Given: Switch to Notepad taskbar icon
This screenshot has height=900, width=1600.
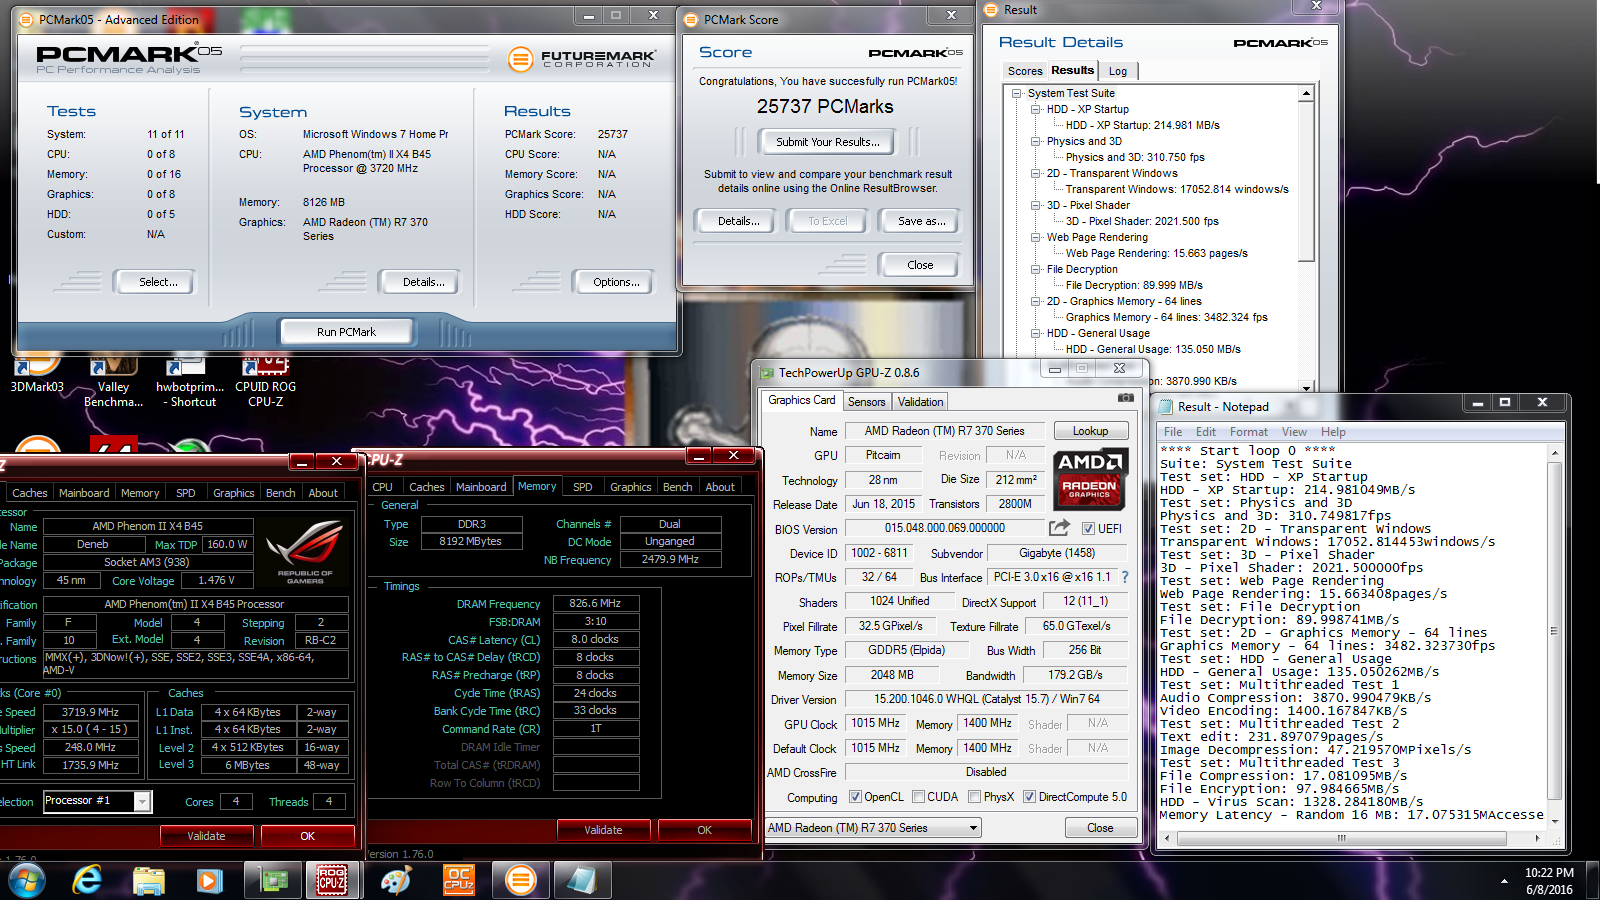Looking at the screenshot, I should 581,880.
